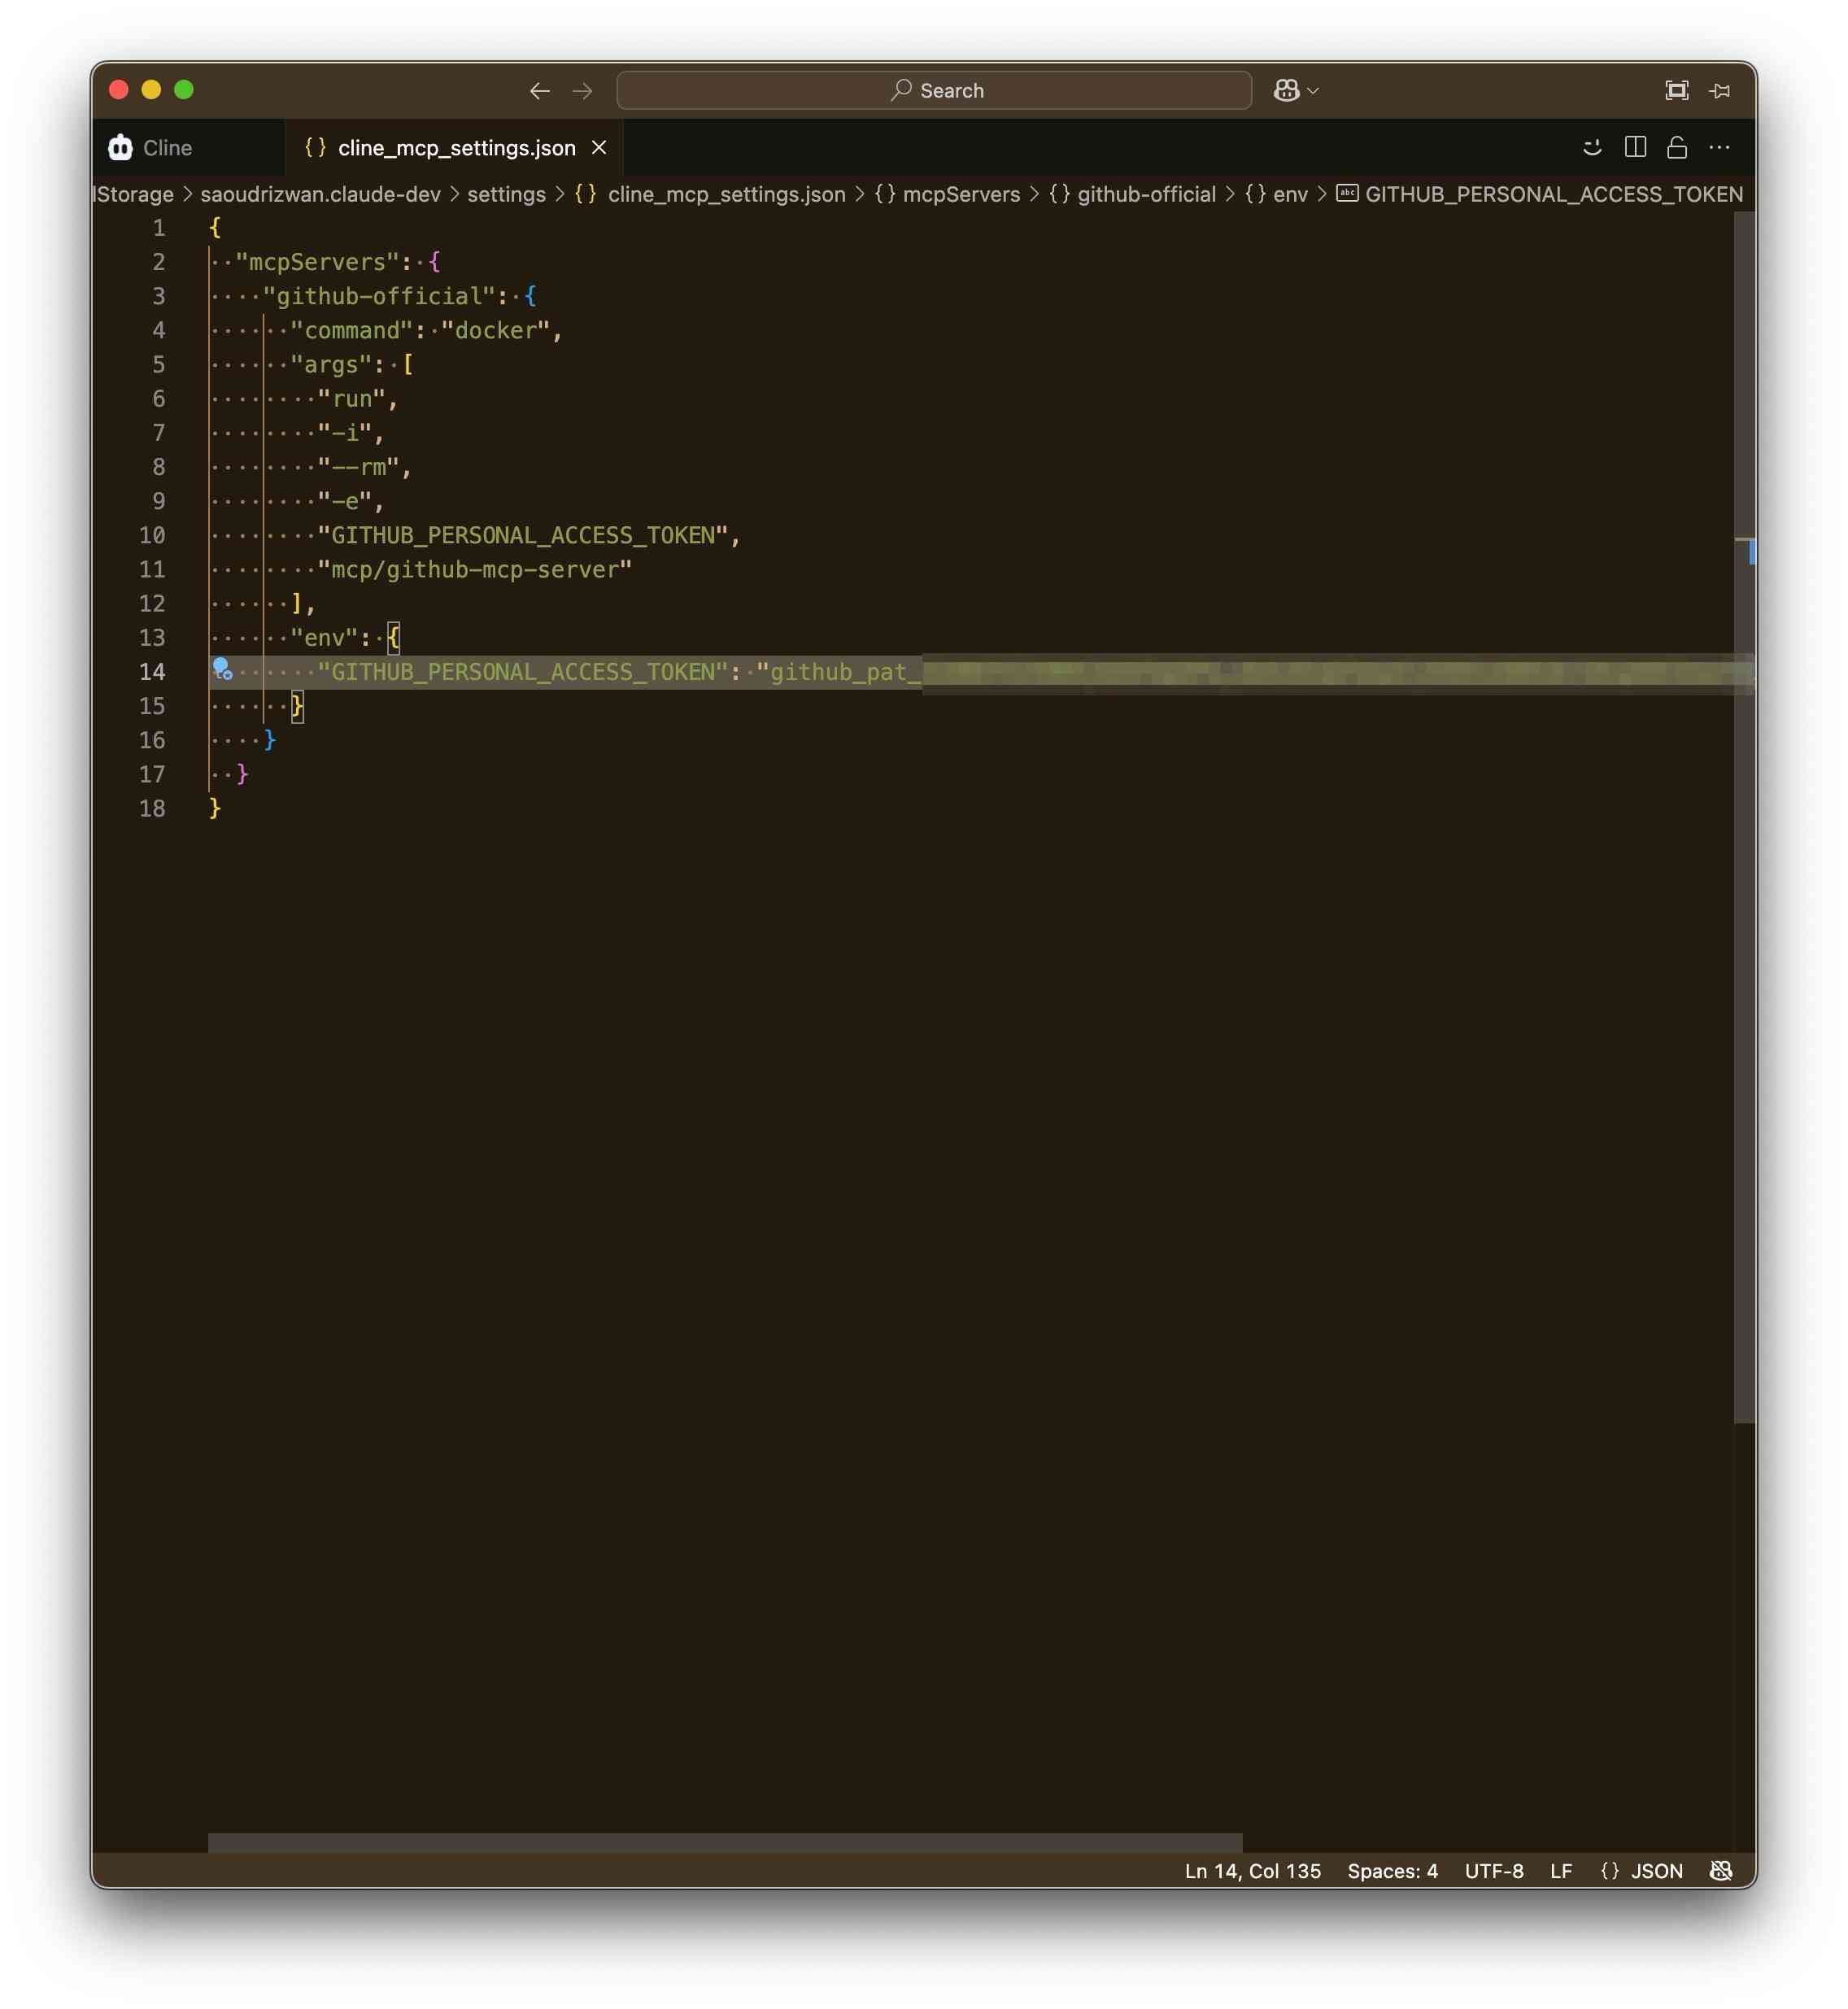1848x2009 pixels.
Task: Open the More Actions ellipsis menu
Action: 1719,148
